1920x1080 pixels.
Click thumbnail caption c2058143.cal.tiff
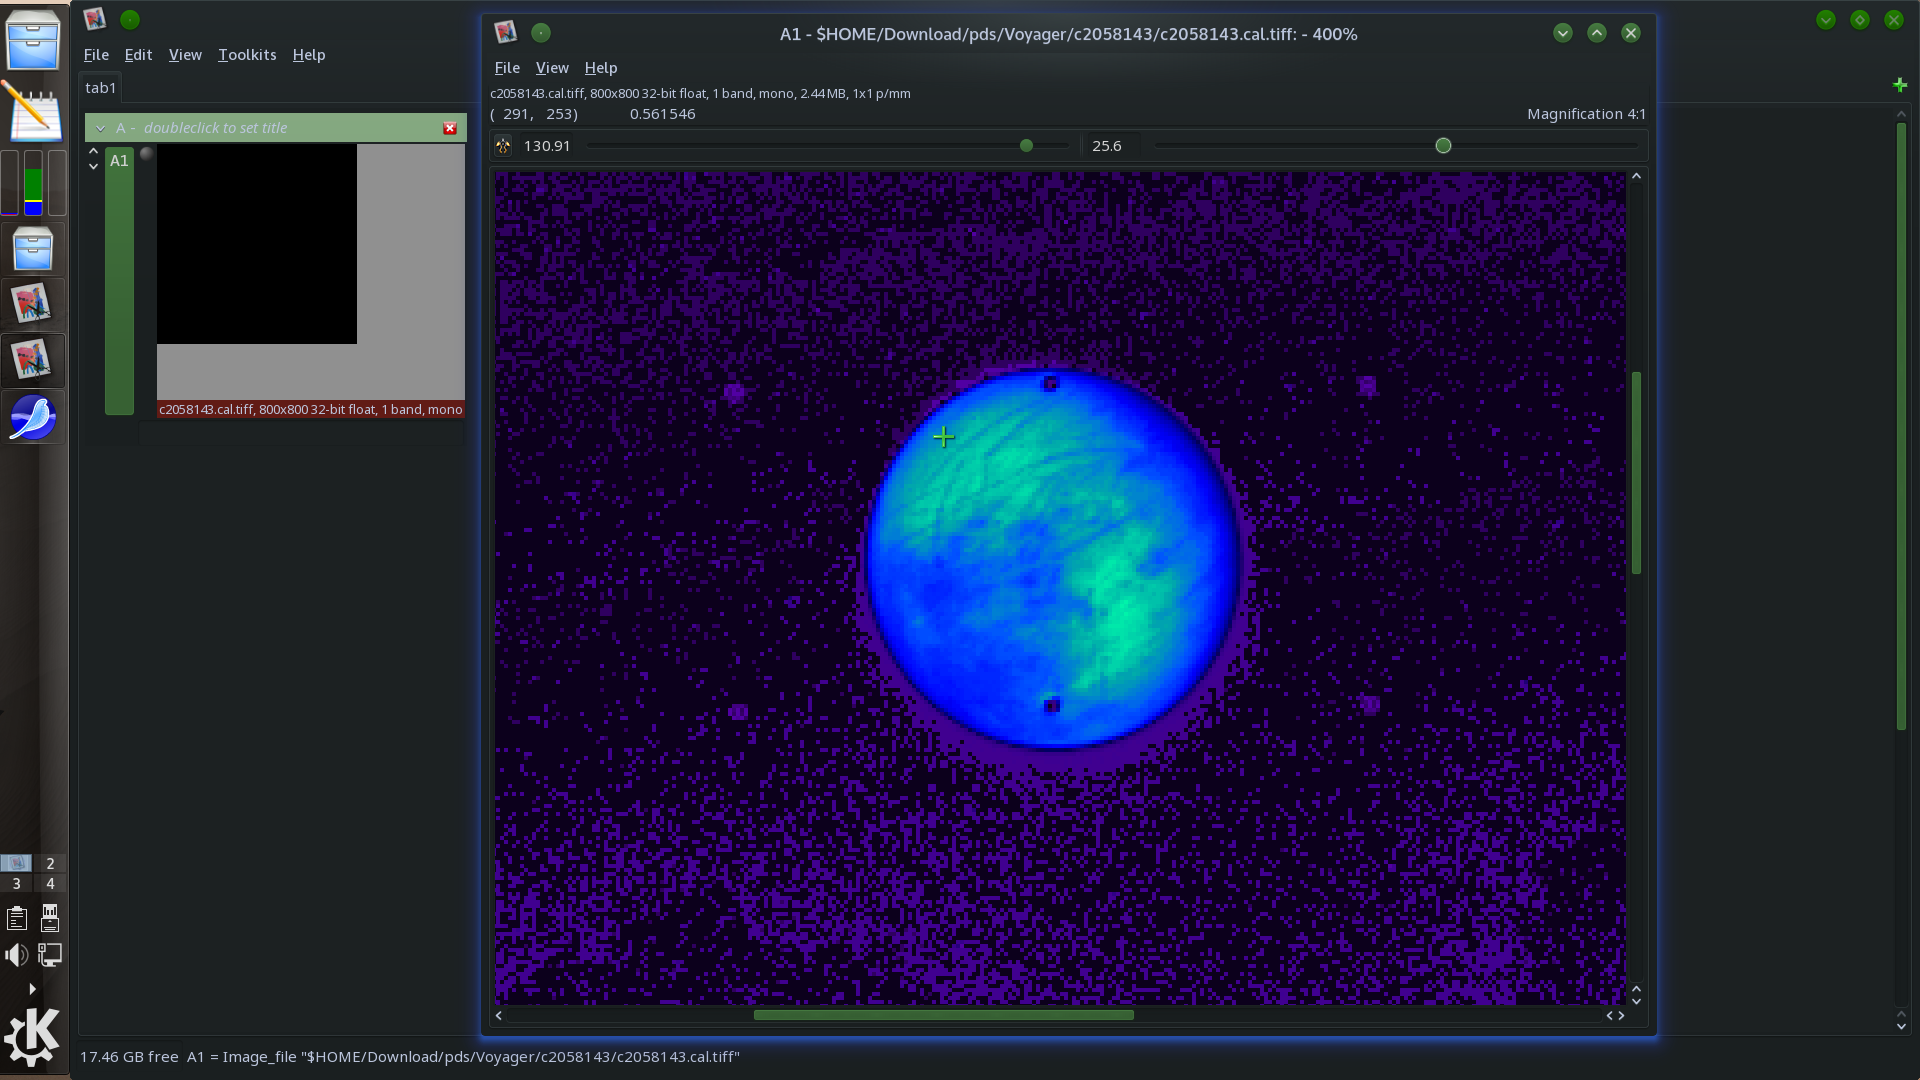[311, 409]
